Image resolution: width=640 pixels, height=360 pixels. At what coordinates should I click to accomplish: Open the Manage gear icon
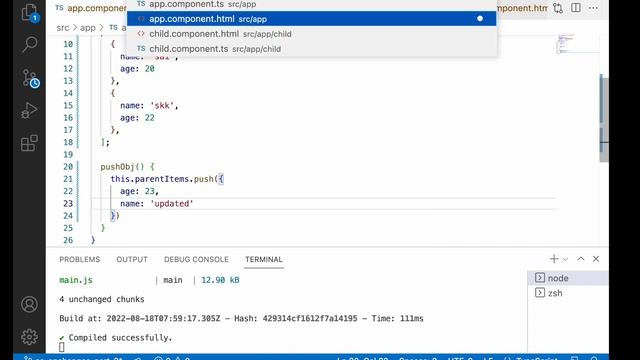coord(29,337)
